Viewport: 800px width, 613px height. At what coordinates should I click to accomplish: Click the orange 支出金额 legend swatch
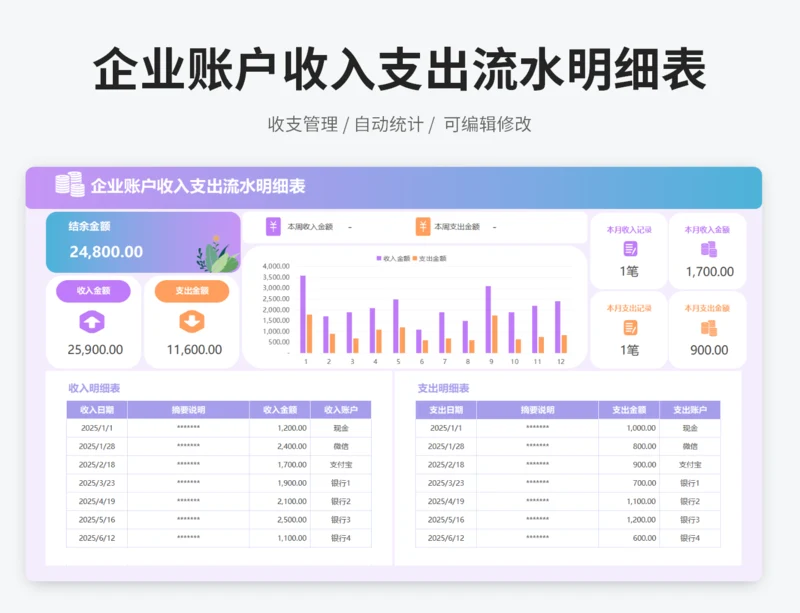pos(415,258)
